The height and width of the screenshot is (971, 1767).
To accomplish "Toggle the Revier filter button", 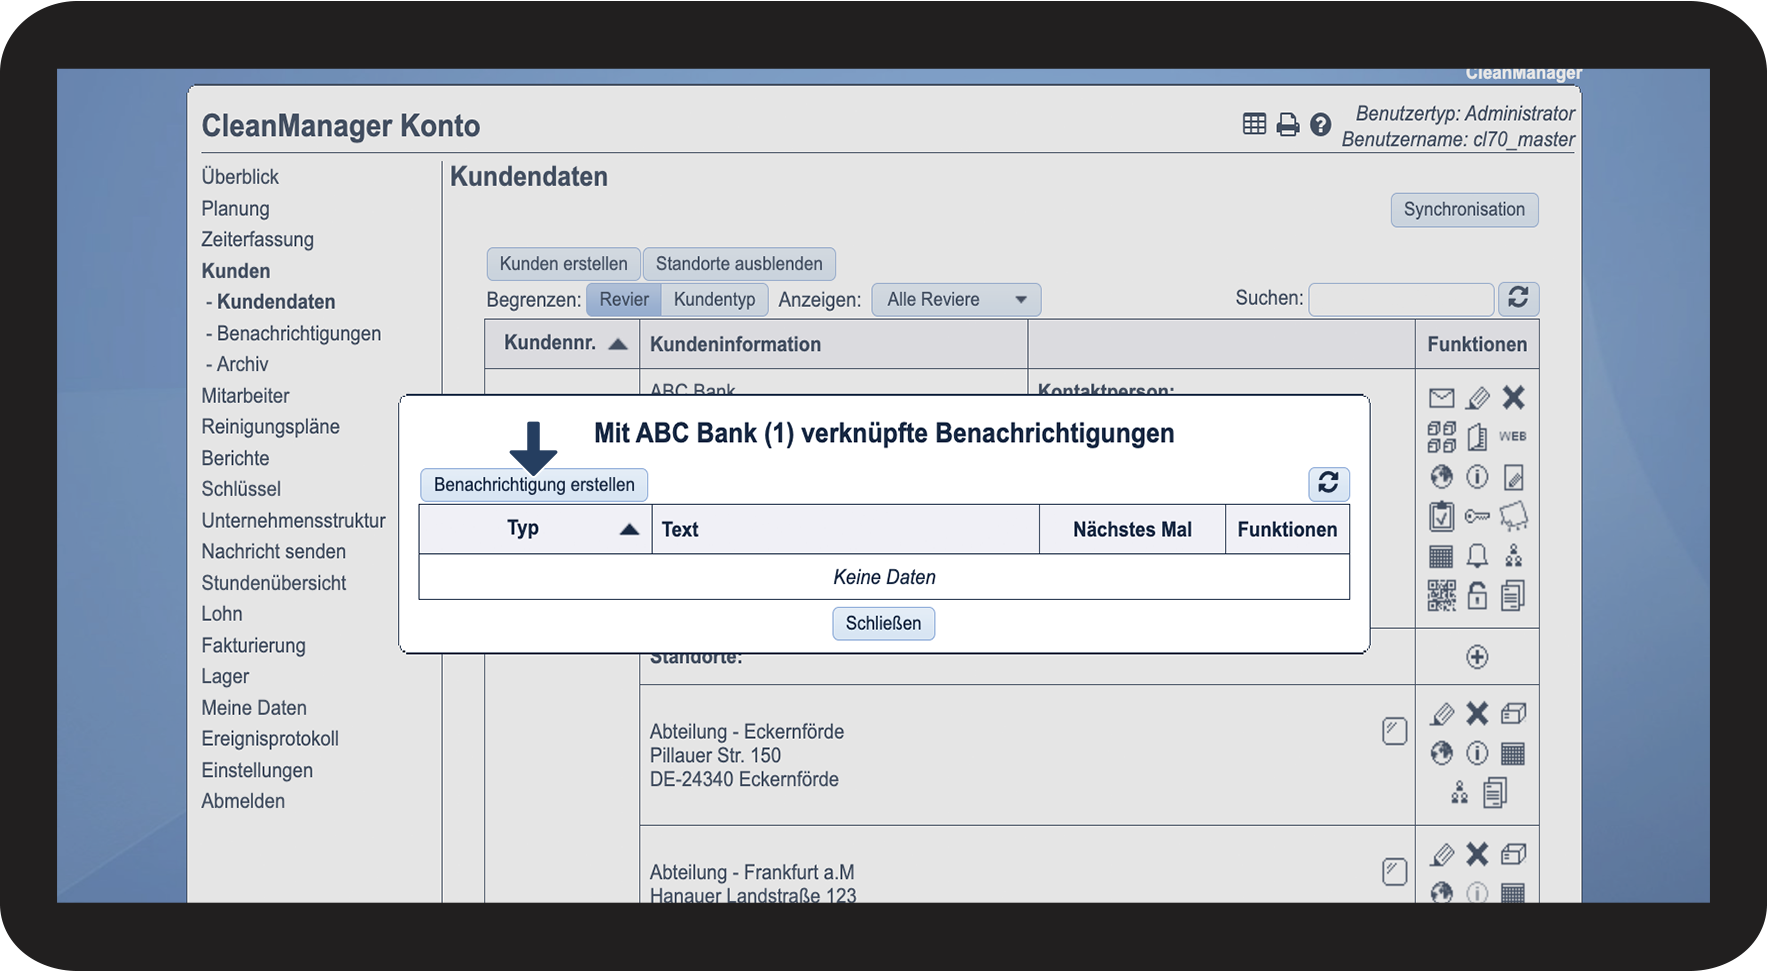I will [624, 300].
